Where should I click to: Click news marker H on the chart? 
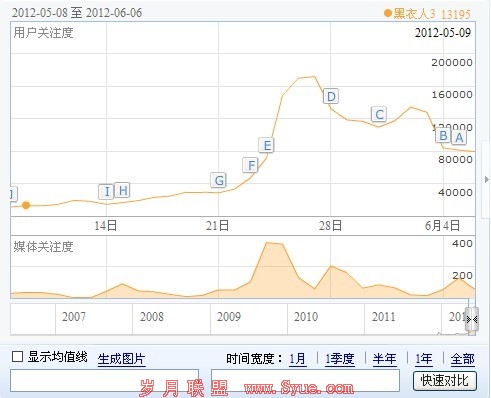[x=122, y=190]
